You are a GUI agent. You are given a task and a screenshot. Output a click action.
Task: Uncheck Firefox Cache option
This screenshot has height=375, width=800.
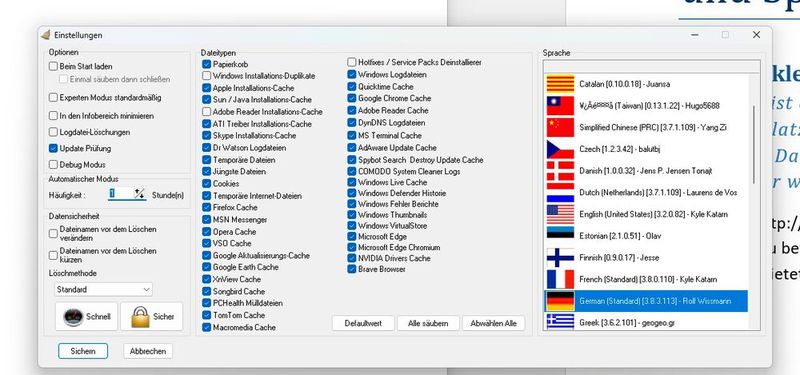(206, 207)
